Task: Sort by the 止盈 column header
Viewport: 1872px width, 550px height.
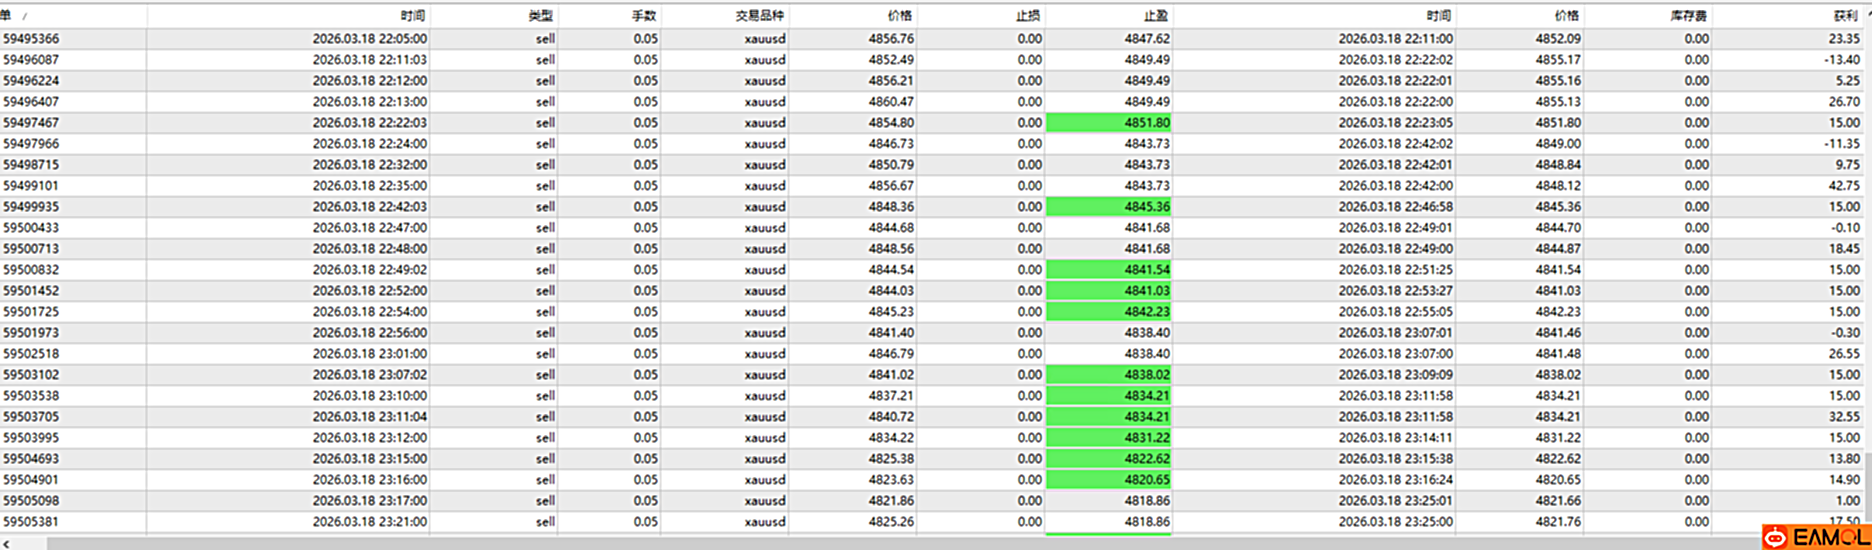Action: tap(1156, 16)
